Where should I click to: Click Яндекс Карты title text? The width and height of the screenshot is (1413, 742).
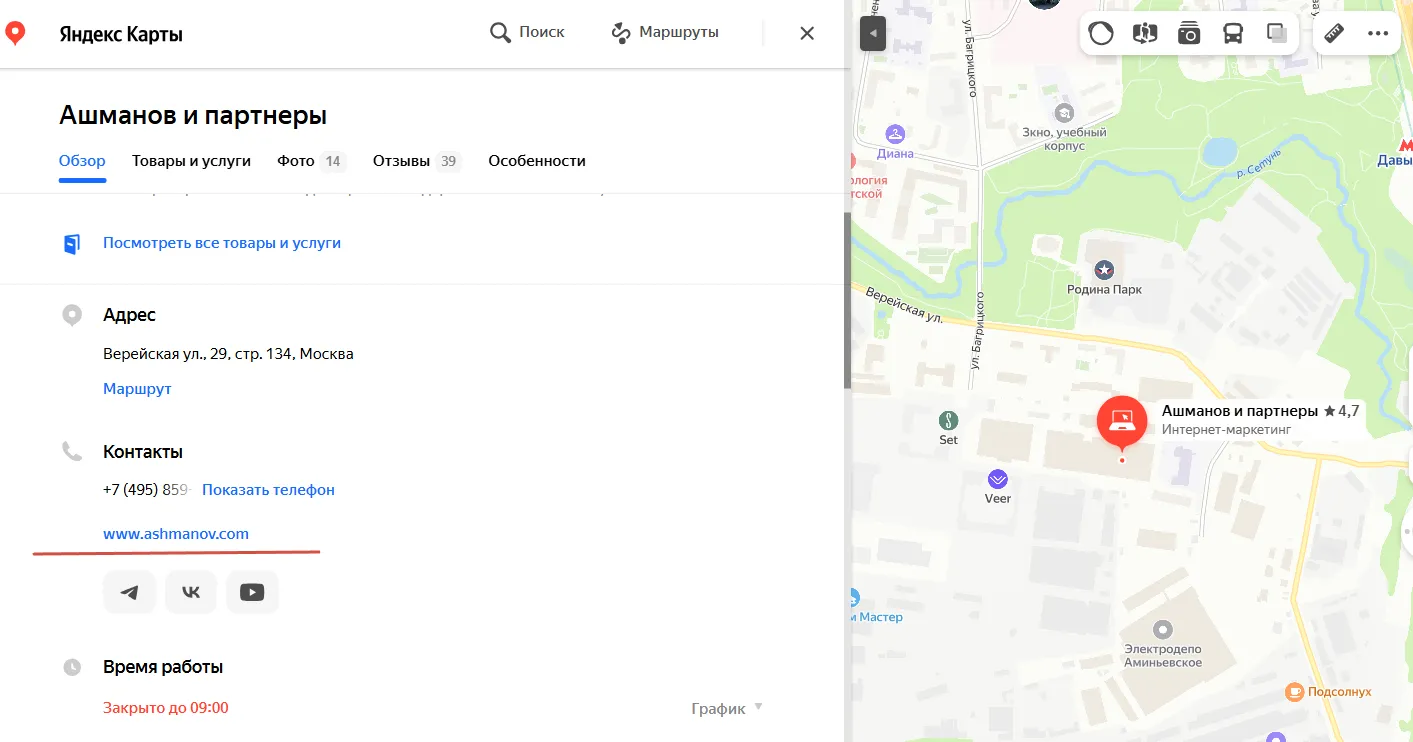pos(121,35)
